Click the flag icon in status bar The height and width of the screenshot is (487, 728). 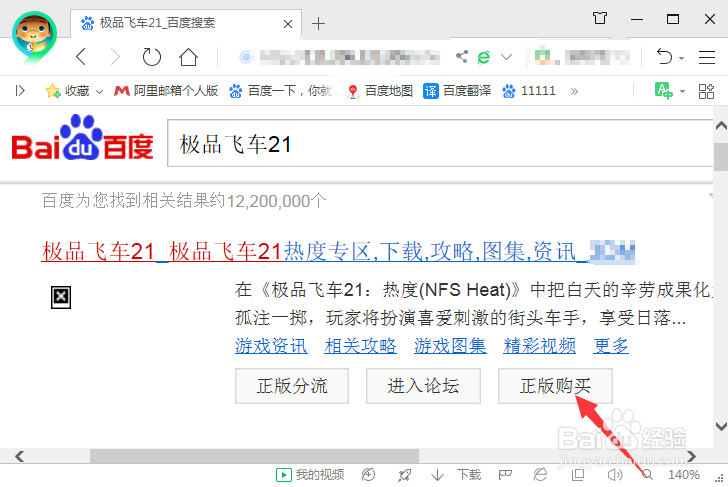click(x=505, y=474)
